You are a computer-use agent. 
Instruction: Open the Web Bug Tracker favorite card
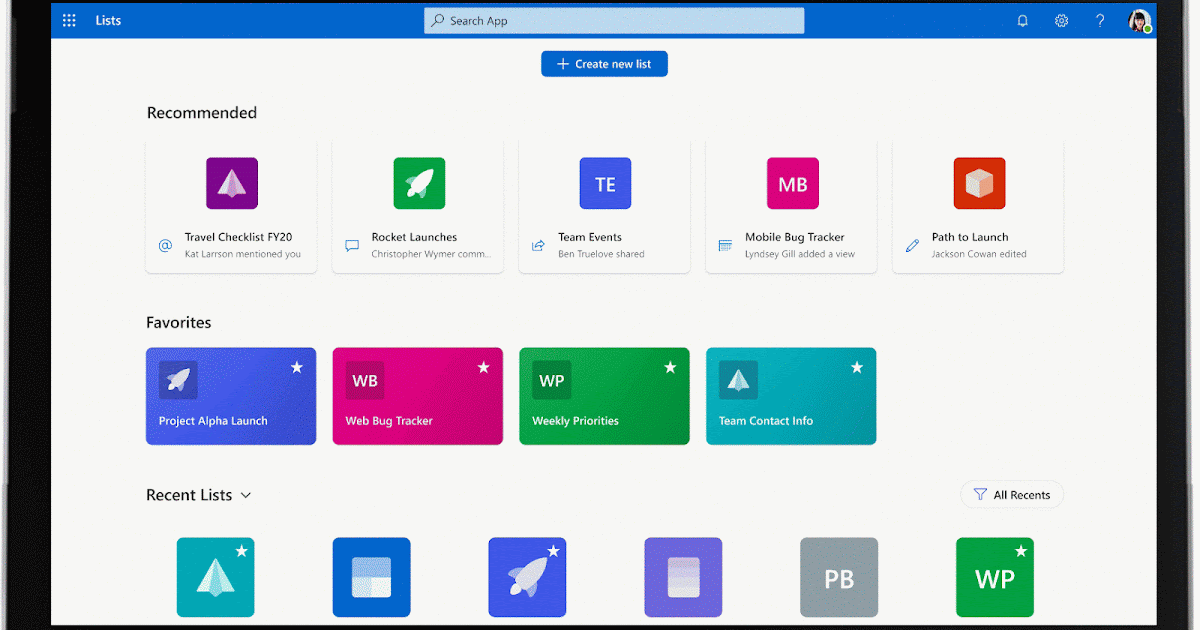click(x=418, y=396)
